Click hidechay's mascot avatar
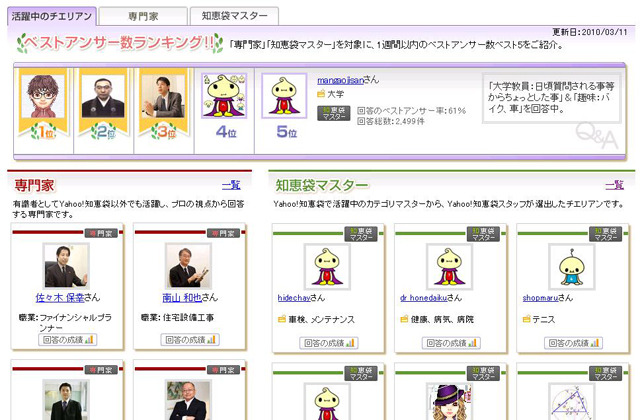This screenshot has width=640, height=420. coord(327,267)
